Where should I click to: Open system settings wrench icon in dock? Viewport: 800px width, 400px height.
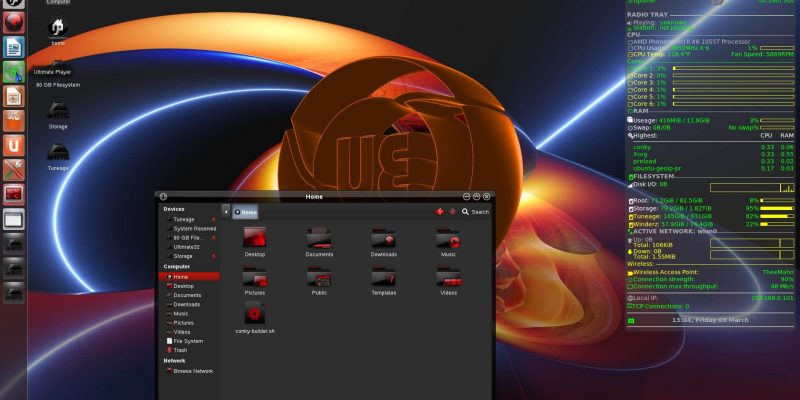[14, 170]
